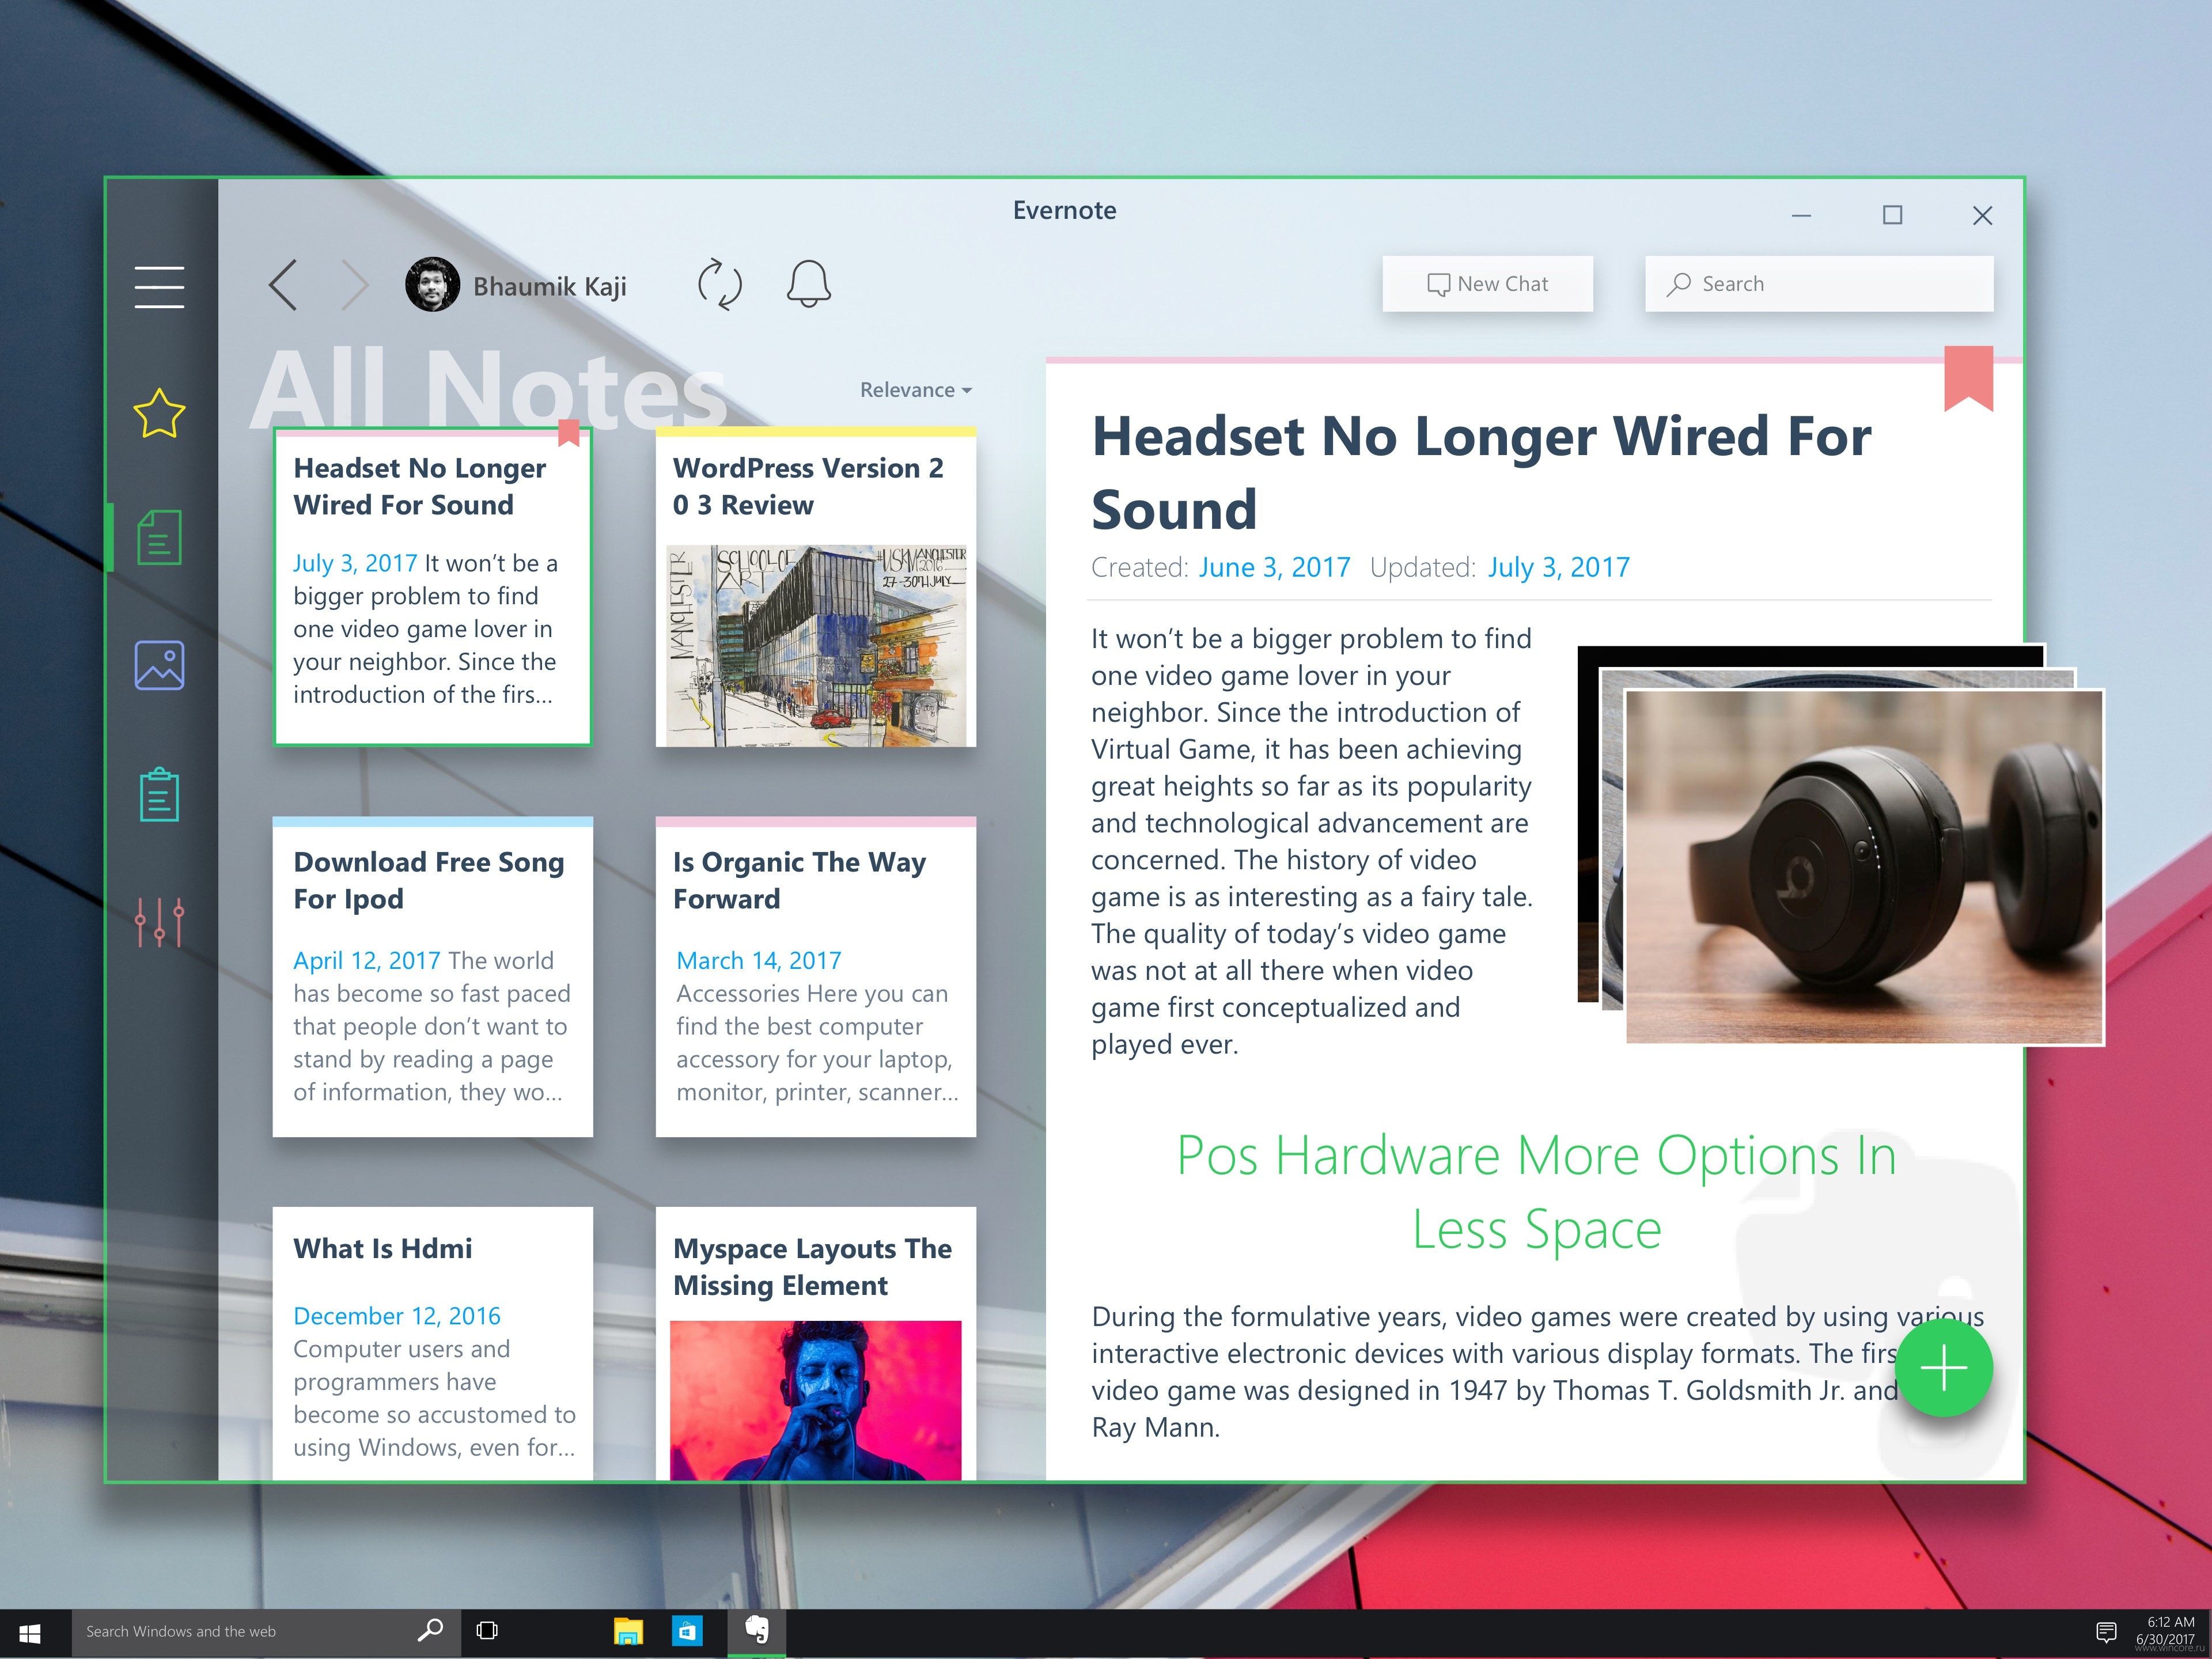Click April 12, 2017 date link
Viewport: 2212px width, 1659px height.
click(x=367, y=960)
